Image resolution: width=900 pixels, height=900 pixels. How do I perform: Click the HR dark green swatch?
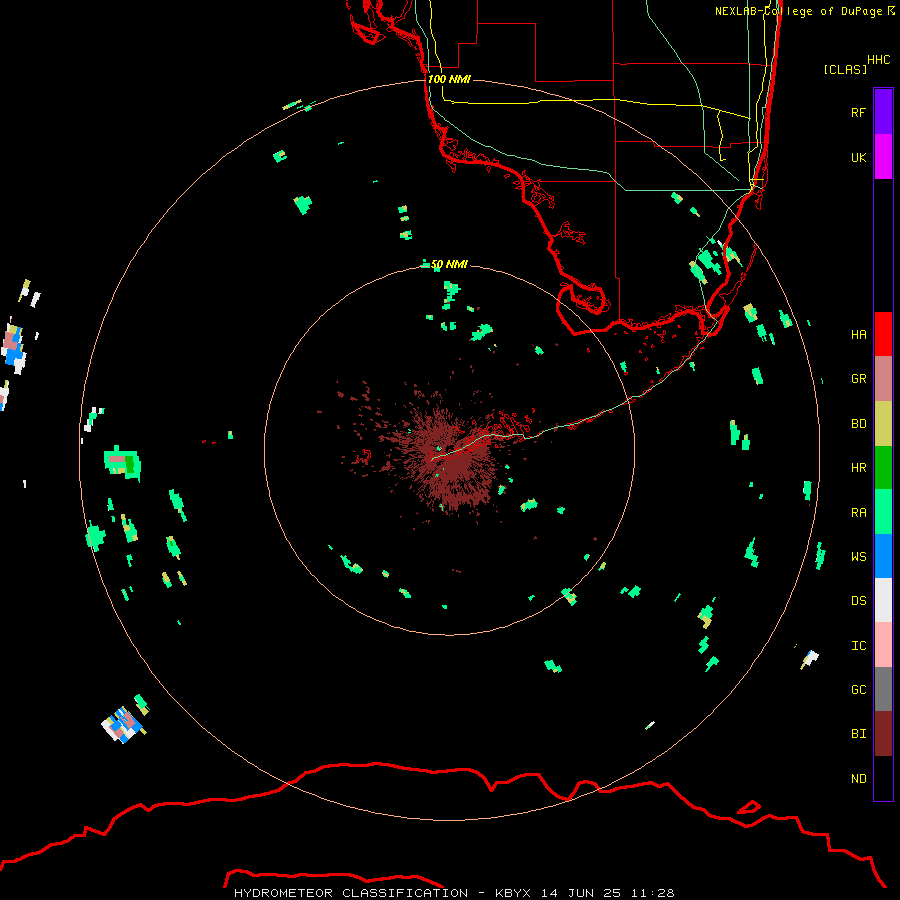(x=883, y=468)
